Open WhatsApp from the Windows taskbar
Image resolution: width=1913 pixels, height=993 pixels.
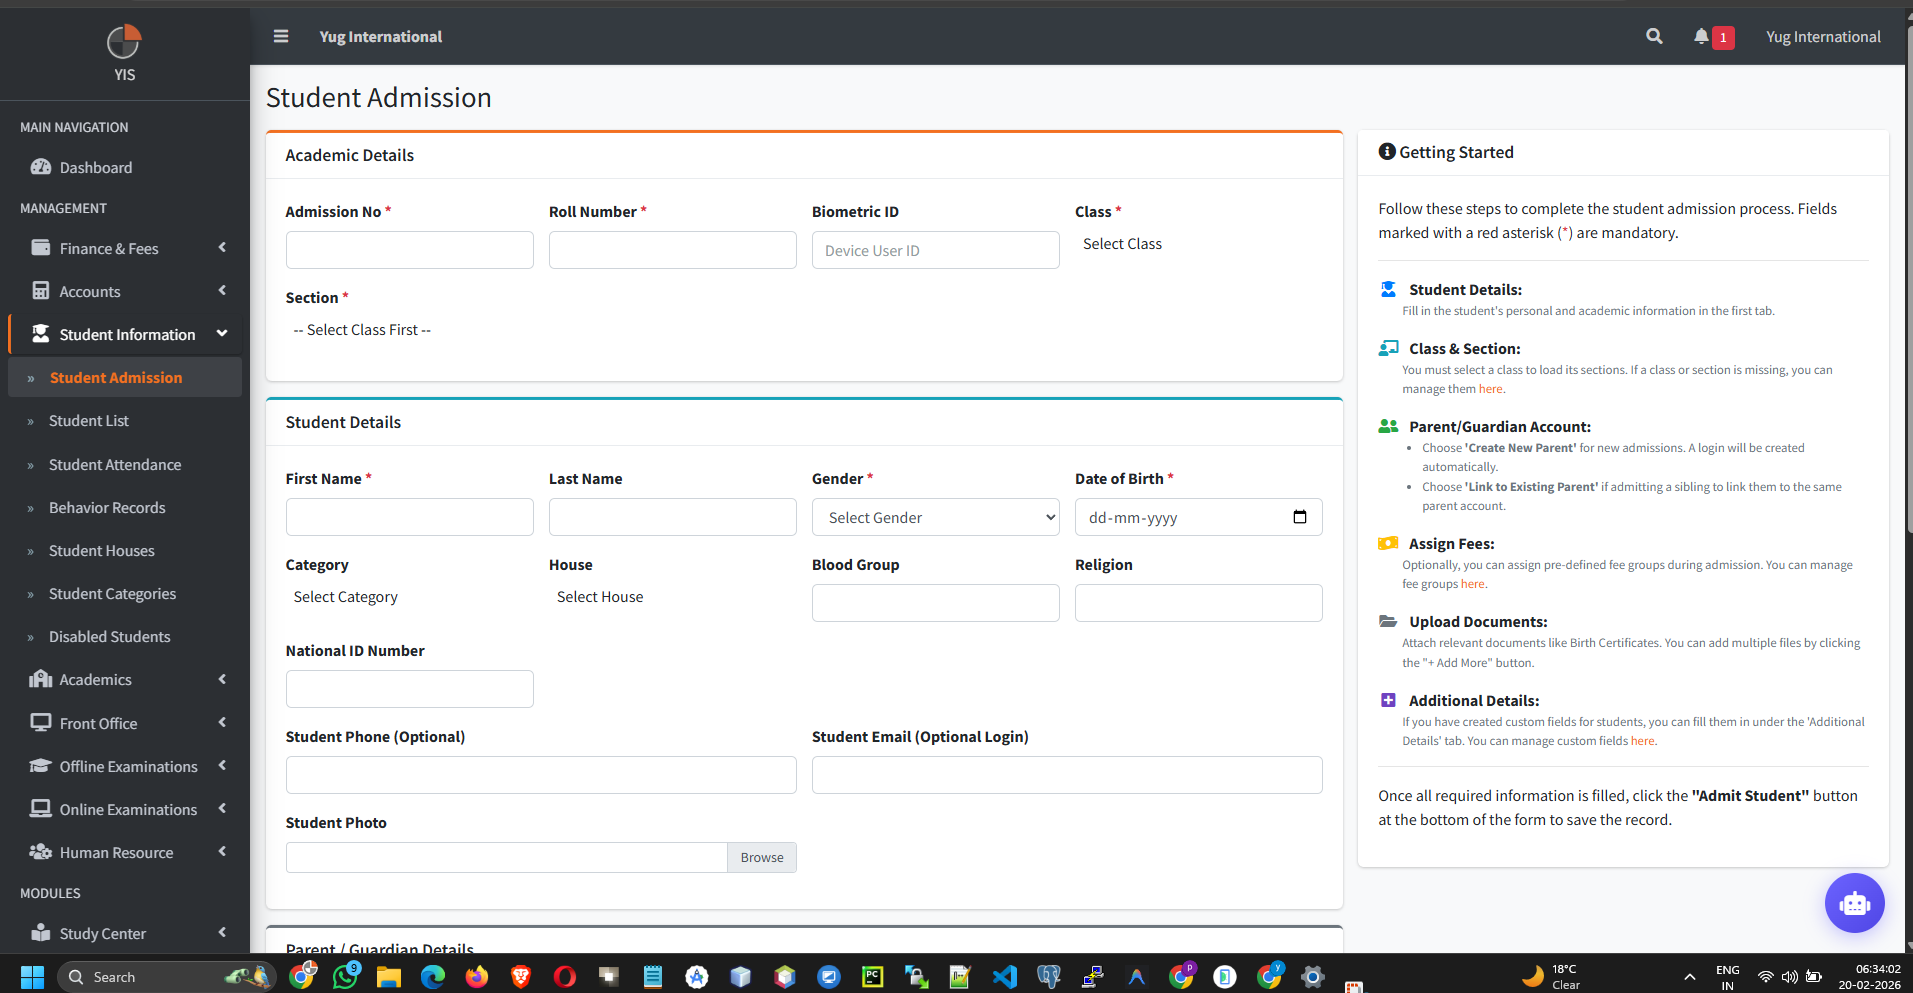pyautogui.click(x=345, y=977)
